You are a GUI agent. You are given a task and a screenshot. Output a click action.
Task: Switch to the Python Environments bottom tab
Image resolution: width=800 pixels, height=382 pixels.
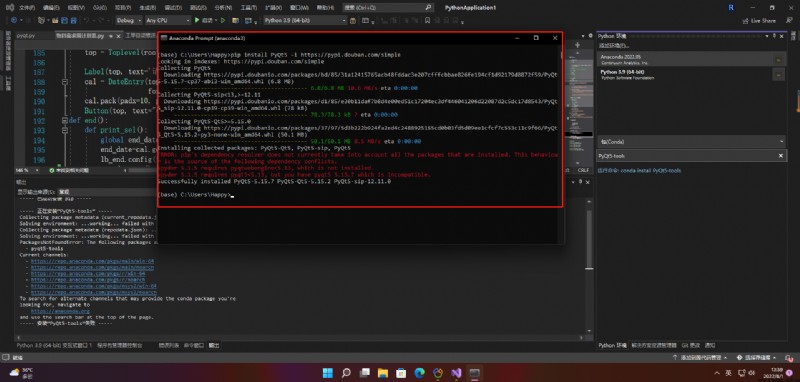[612, 345]
